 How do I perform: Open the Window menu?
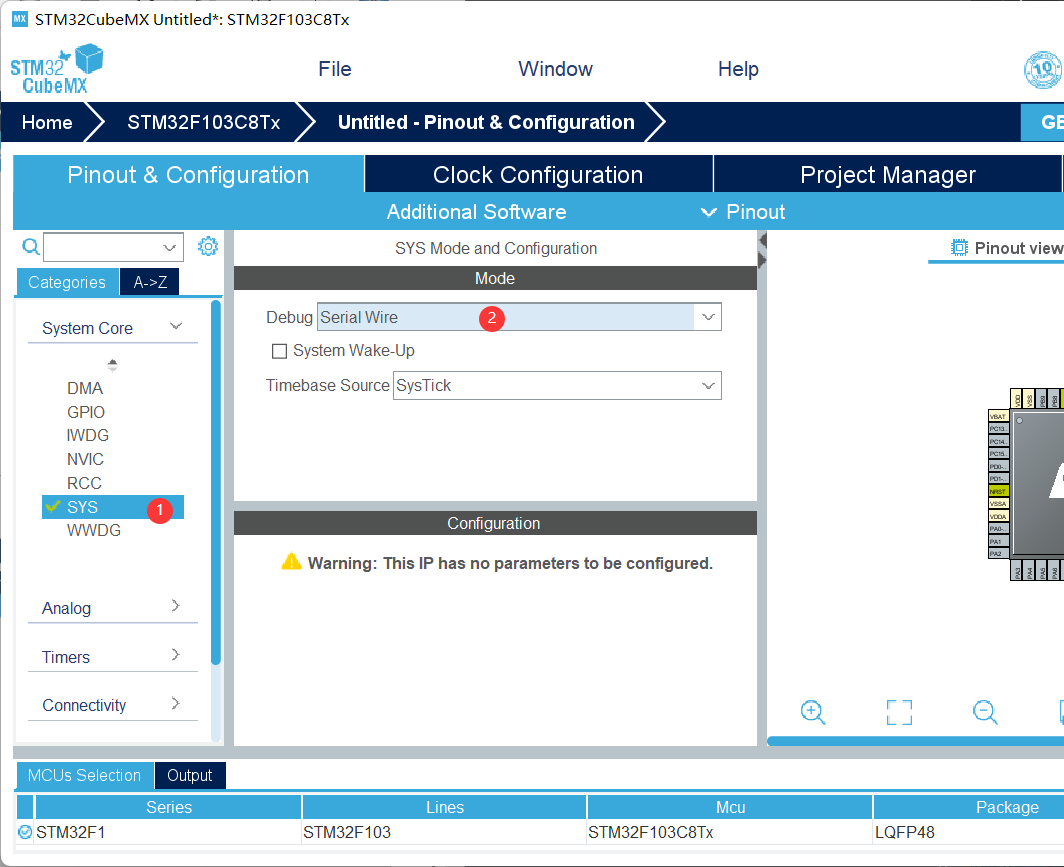(x=555, y=69)
